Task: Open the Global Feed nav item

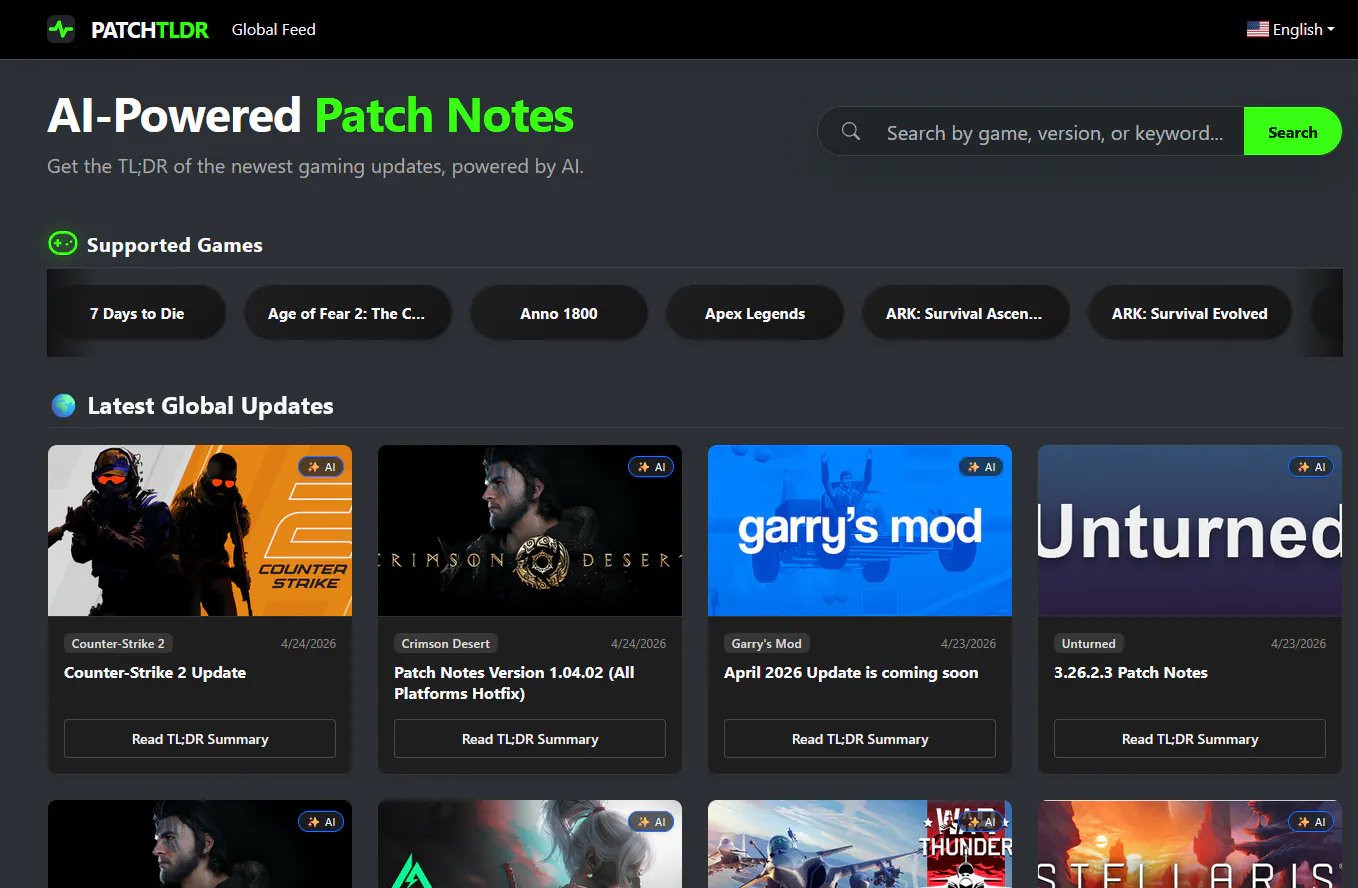Action: coord(274,30)
